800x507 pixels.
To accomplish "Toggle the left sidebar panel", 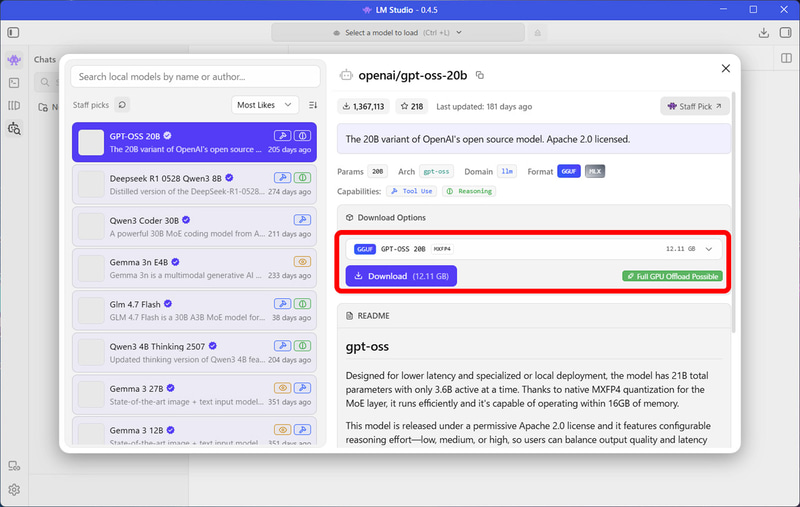I will click(x=14, y=33).
